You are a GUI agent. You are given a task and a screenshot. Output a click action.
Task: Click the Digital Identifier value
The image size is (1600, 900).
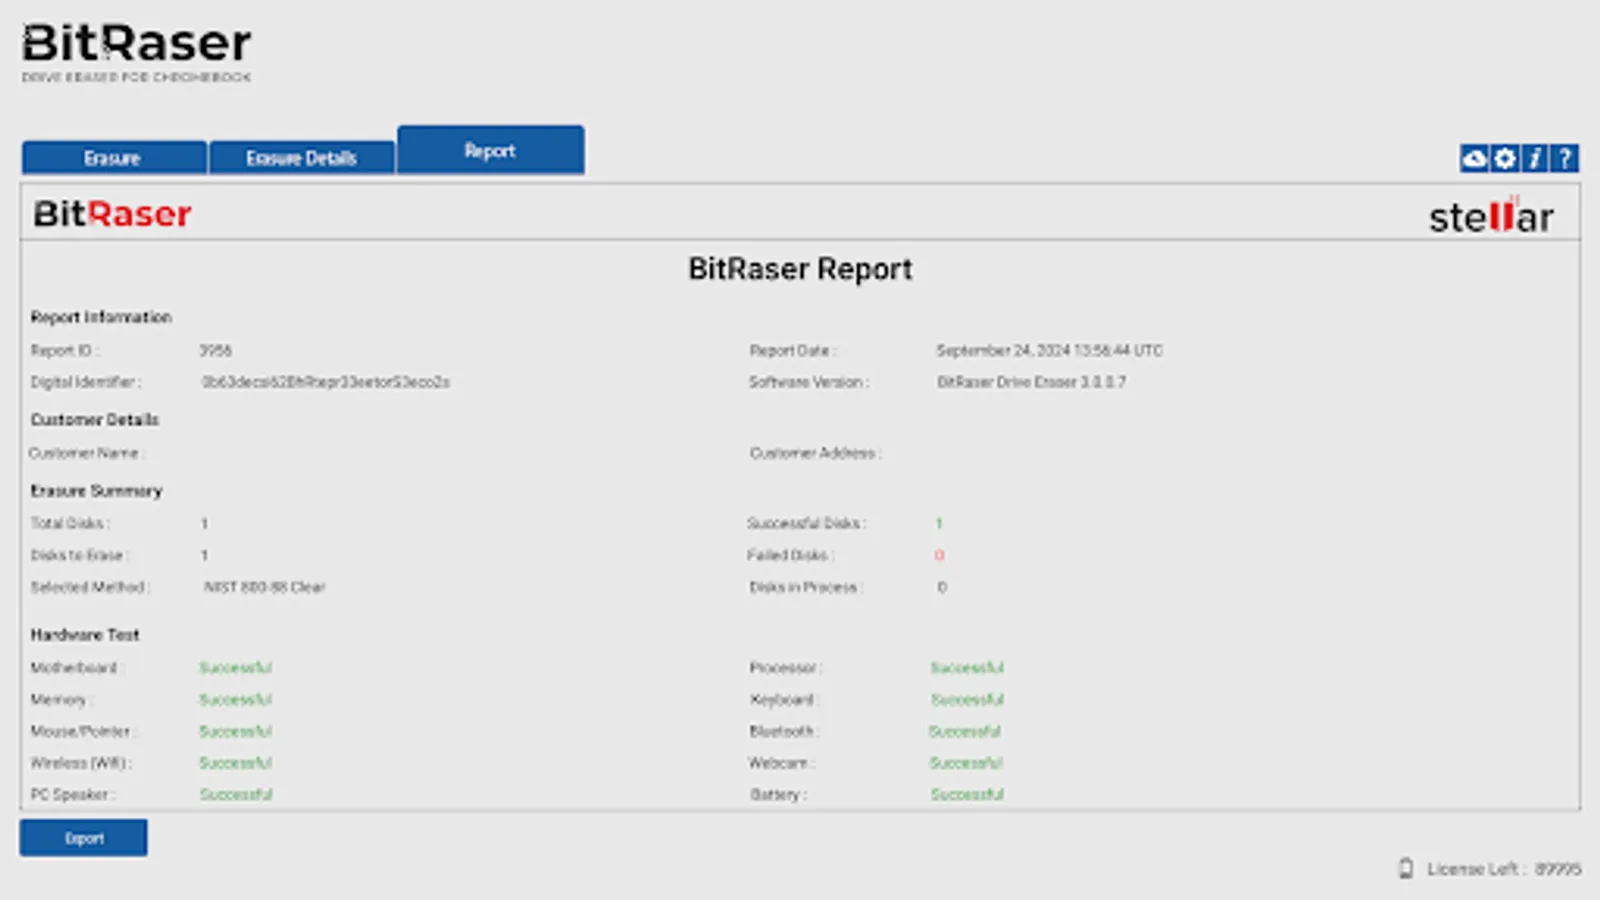[326, 382]
